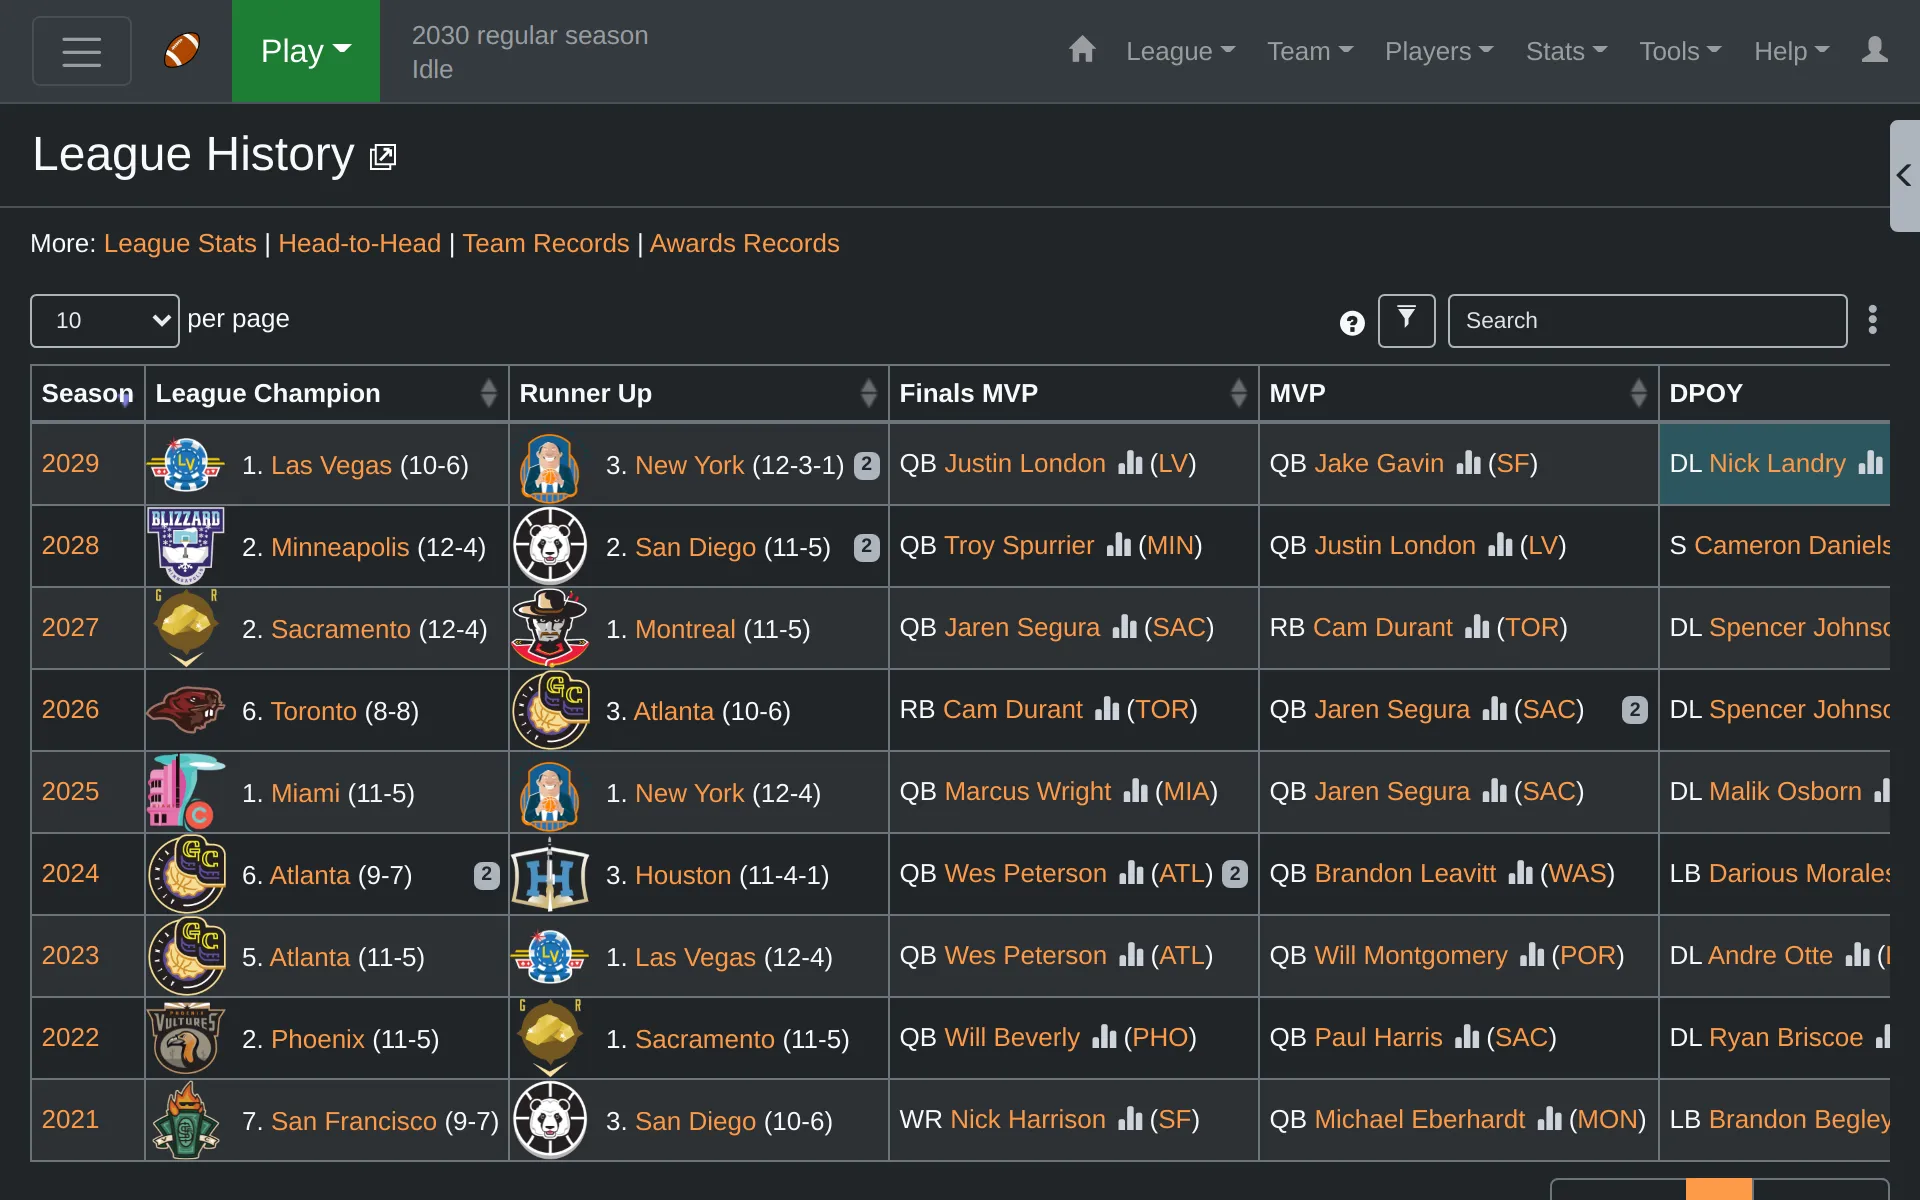The width and height of the screenshot is (1920, 1200).
Task: Open the Team dropdown menu
Action: tap(1306, 51)
